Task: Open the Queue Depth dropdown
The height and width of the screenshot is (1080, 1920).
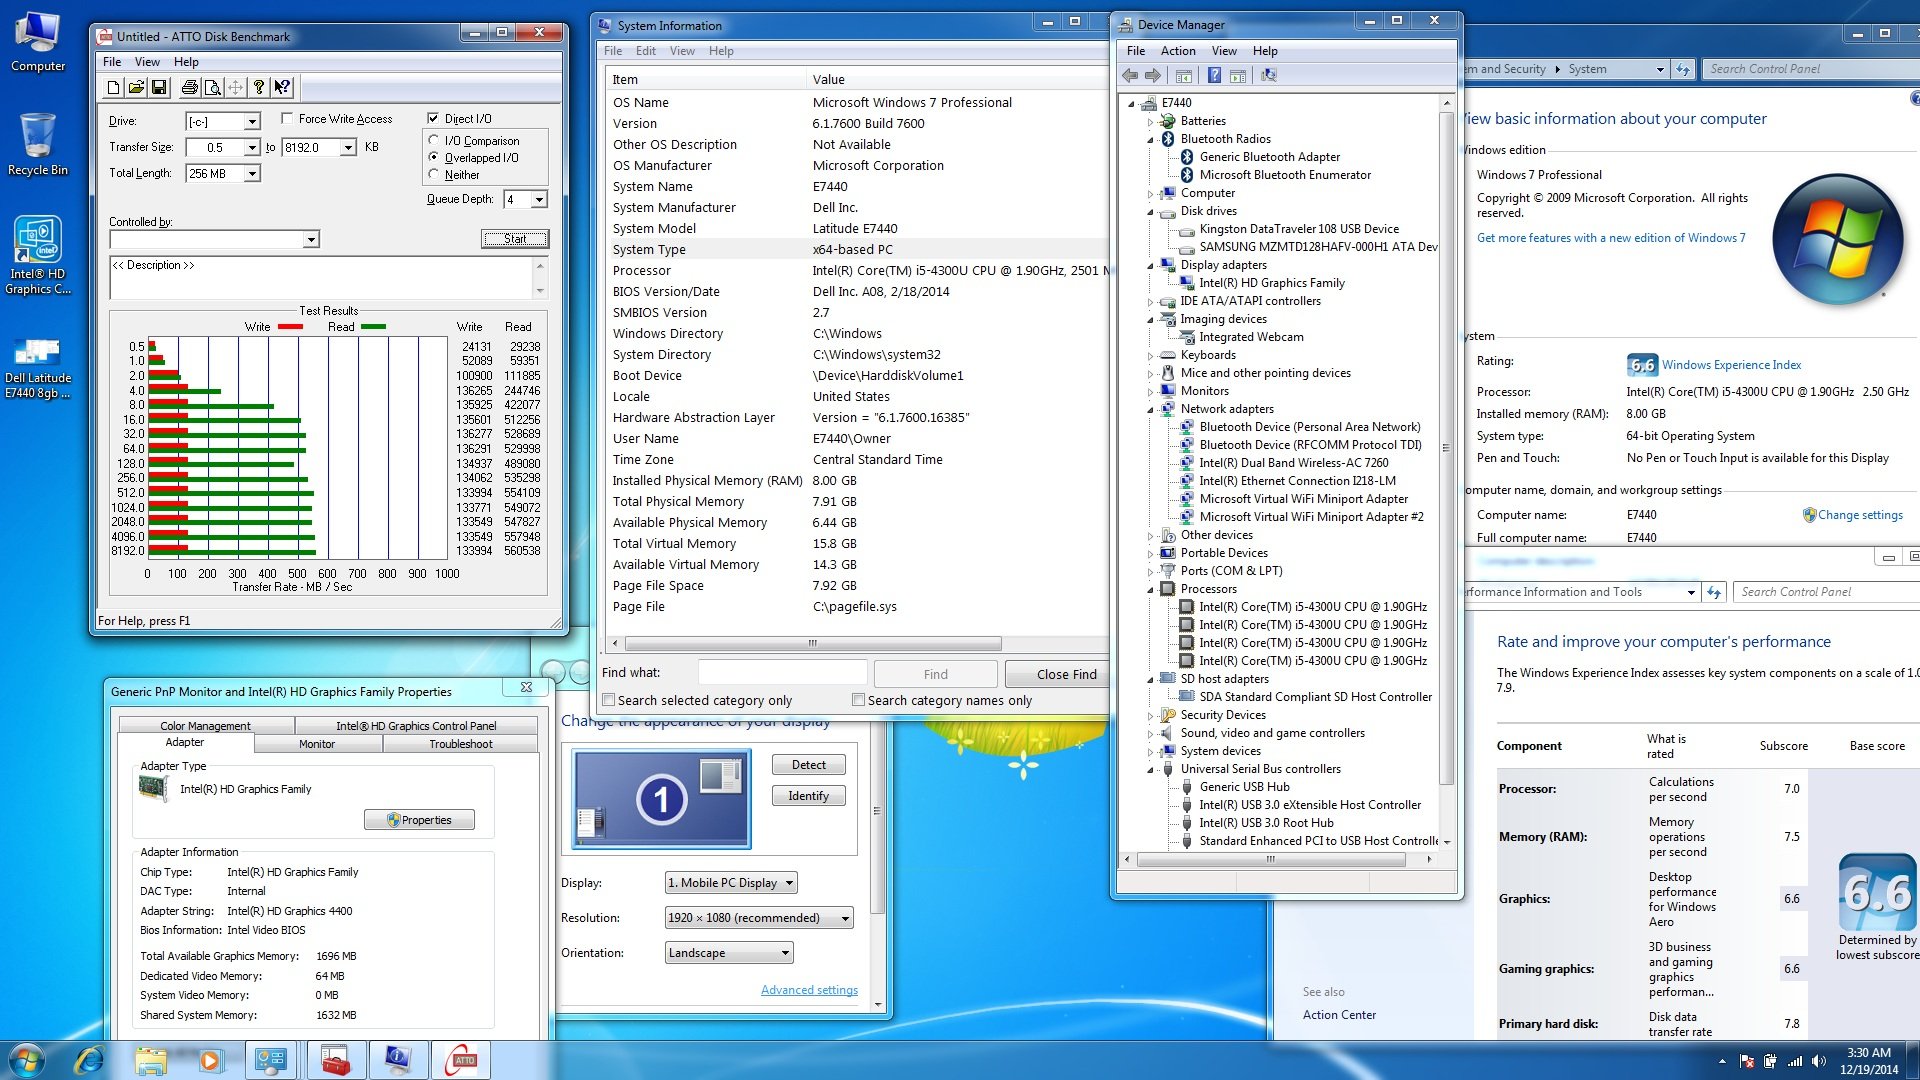Action: coord(539,200)
